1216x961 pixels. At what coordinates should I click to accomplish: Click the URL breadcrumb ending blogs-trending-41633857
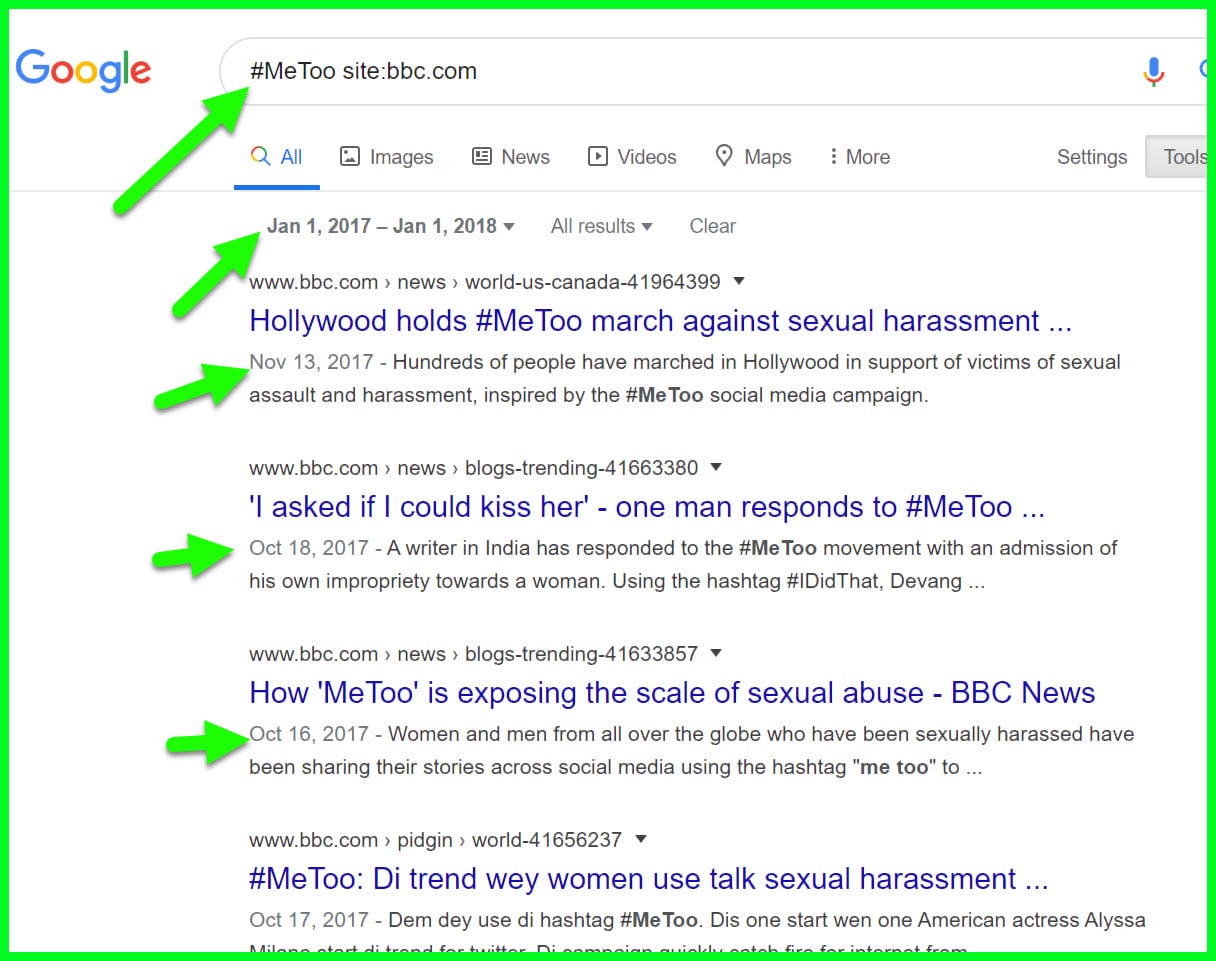pos(473,654)
